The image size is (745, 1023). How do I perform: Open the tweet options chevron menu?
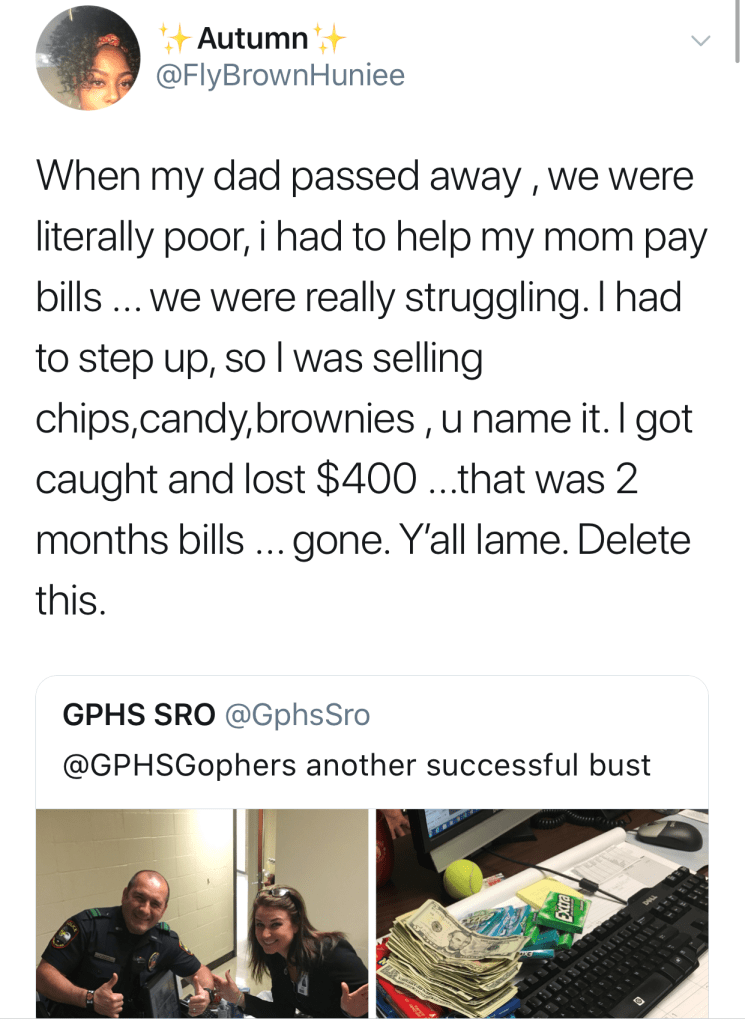click(x=701, y=41)
